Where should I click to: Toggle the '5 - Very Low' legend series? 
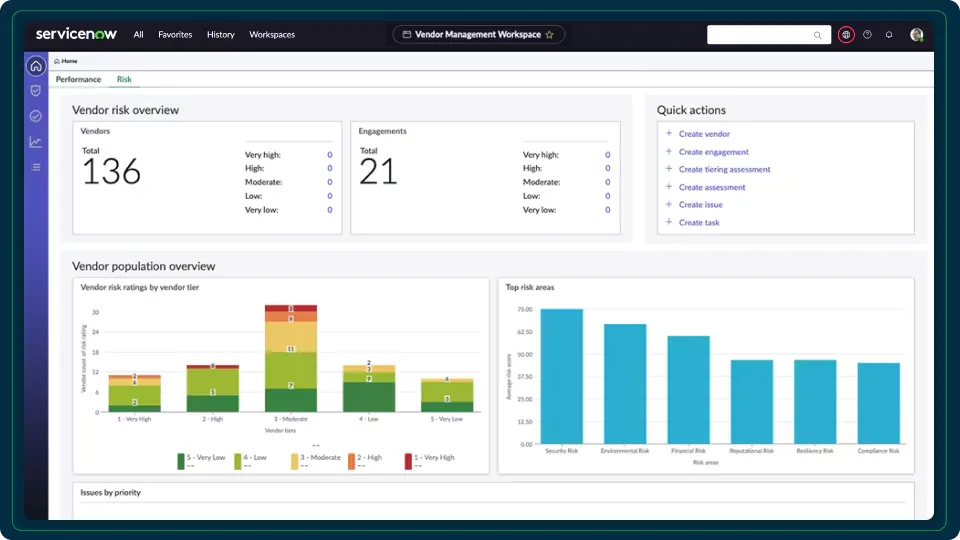pyautogui.click(x=203, y=458)
